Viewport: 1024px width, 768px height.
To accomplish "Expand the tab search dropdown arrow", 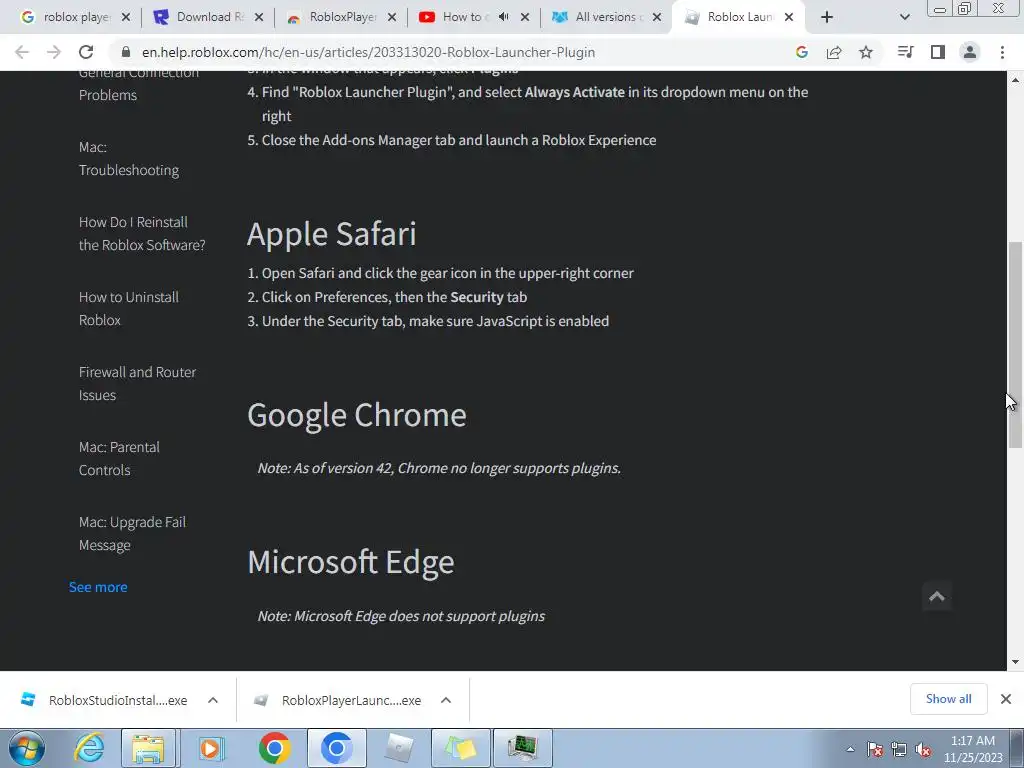I will pyautogui.click(x=904, y=17).
